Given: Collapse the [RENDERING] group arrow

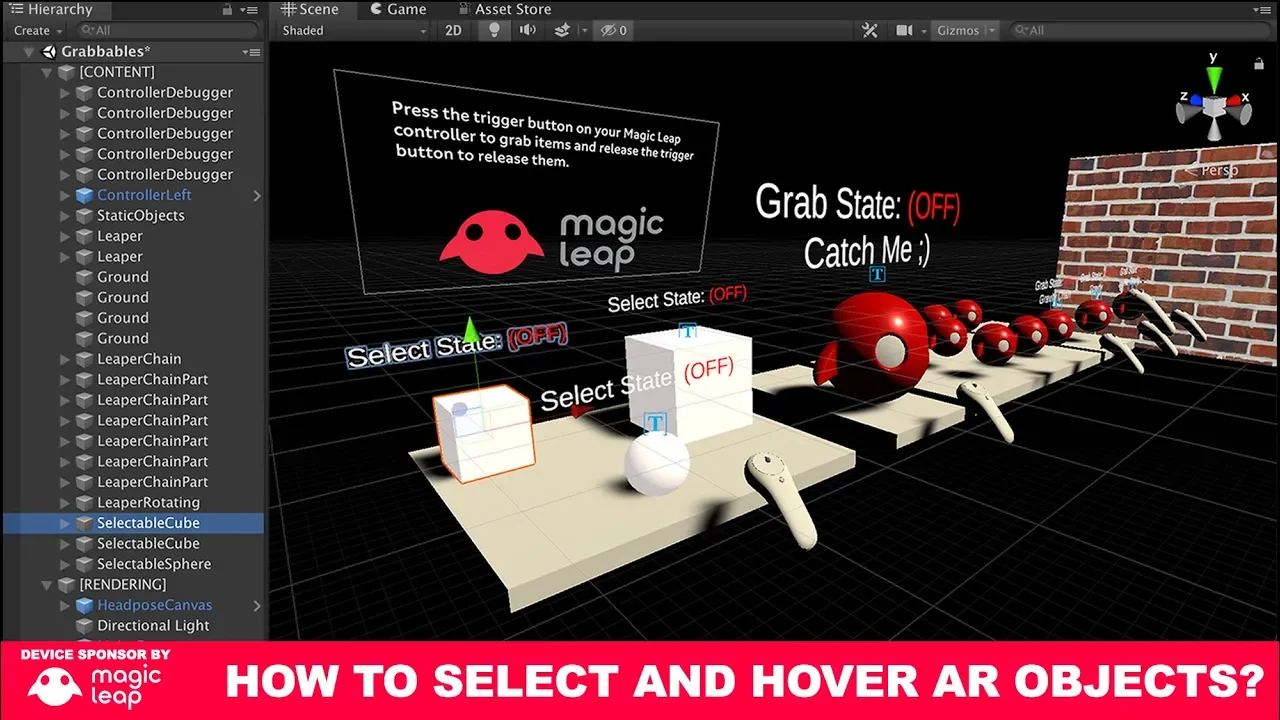Looking at the screenshot, I should [46, 584].
